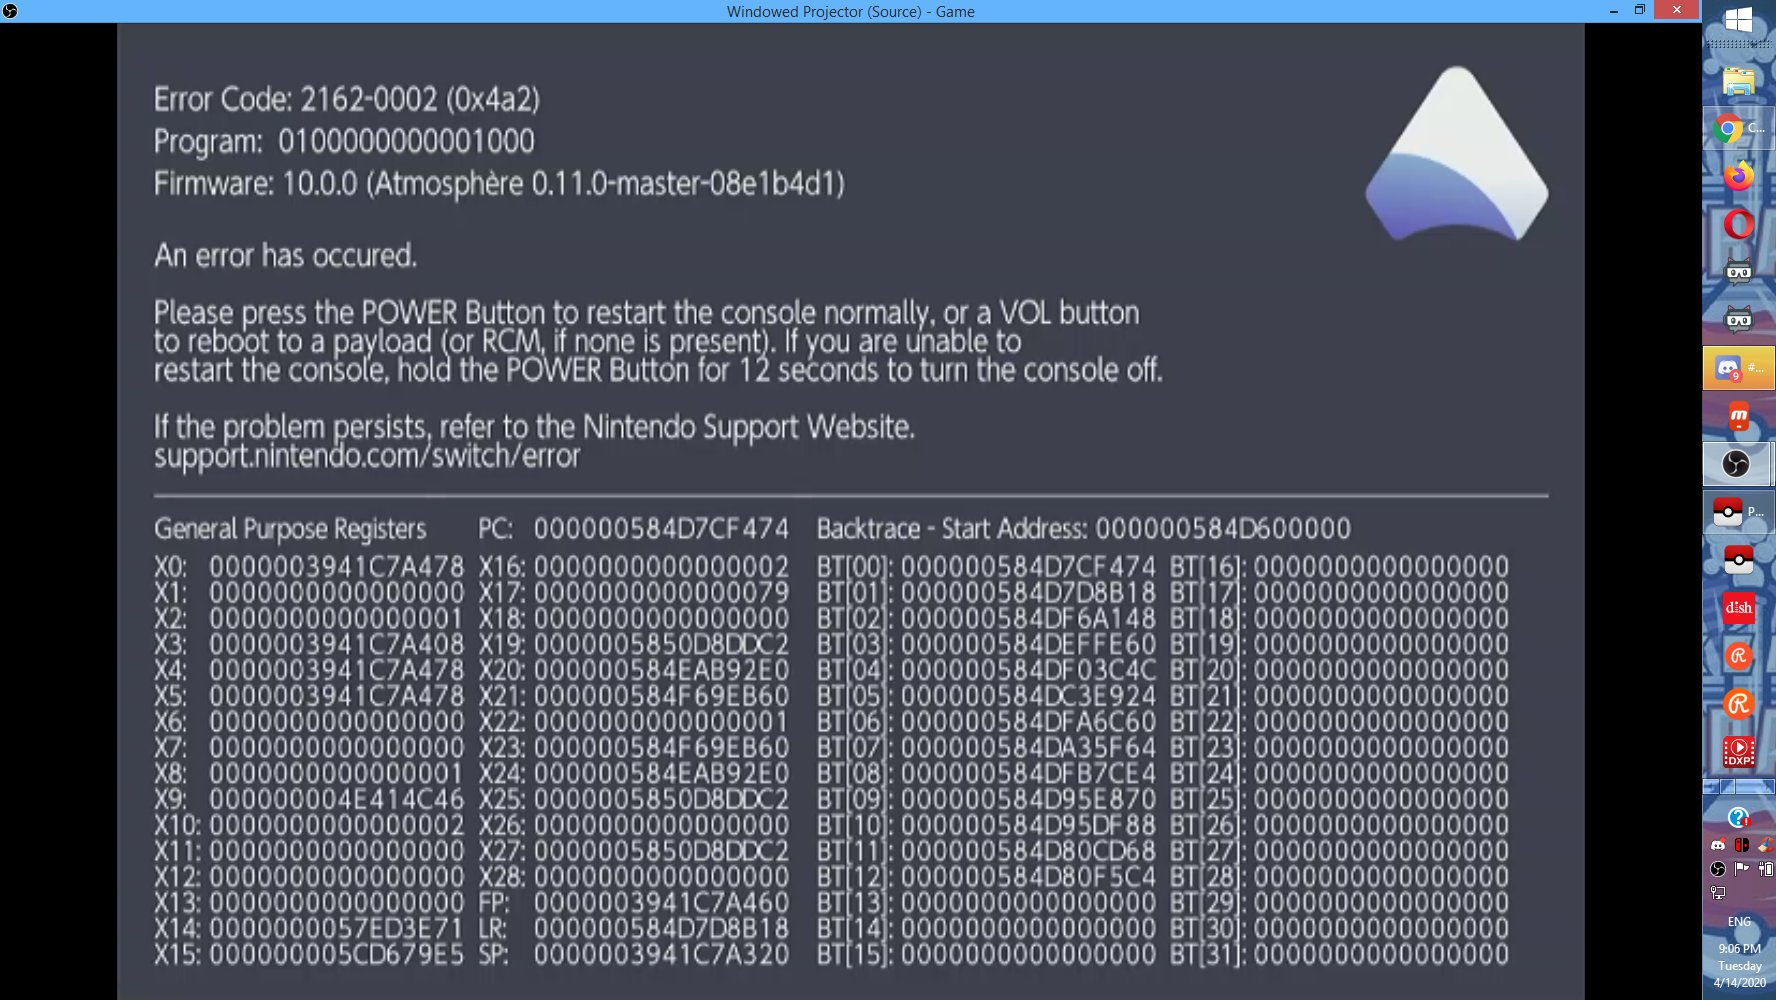This screenshot has width=1776, height=1000.
Task: Click the help icon with red alert in tray
Action: pos(1739,817)
